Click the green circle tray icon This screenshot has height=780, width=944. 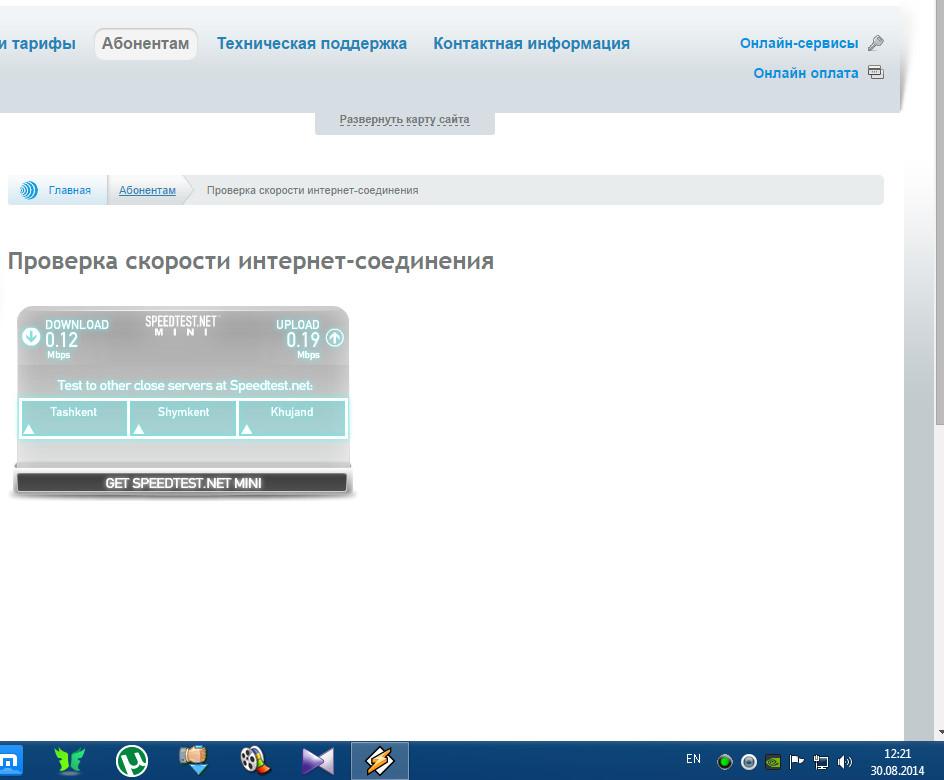click(725, 762)
